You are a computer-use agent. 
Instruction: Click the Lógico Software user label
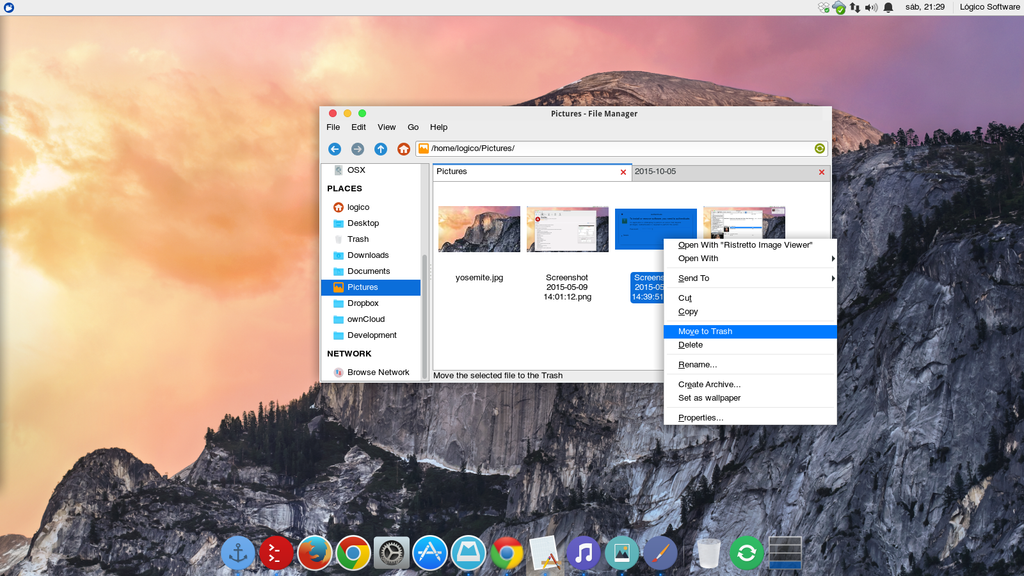coord(989,7)
